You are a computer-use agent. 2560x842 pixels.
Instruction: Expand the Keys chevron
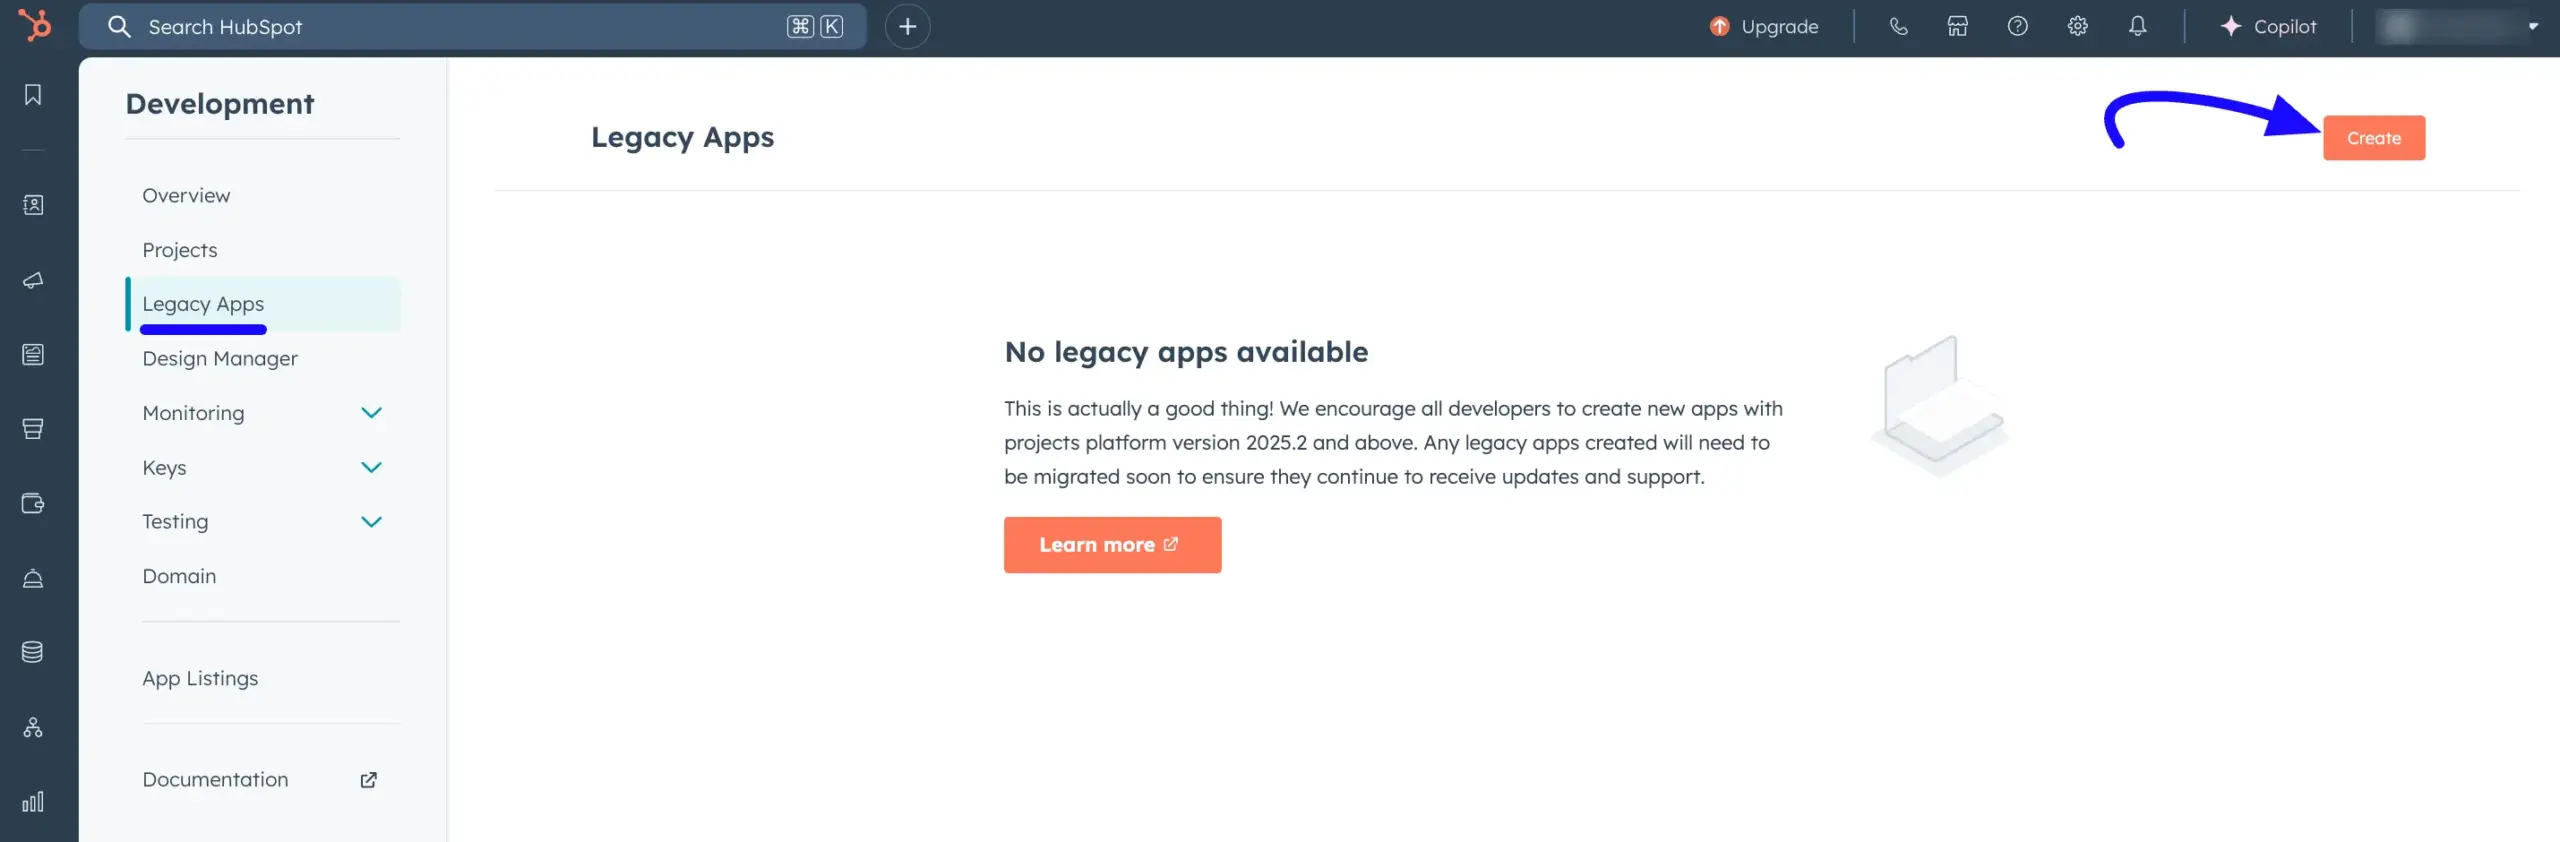(x=371, y=468)
